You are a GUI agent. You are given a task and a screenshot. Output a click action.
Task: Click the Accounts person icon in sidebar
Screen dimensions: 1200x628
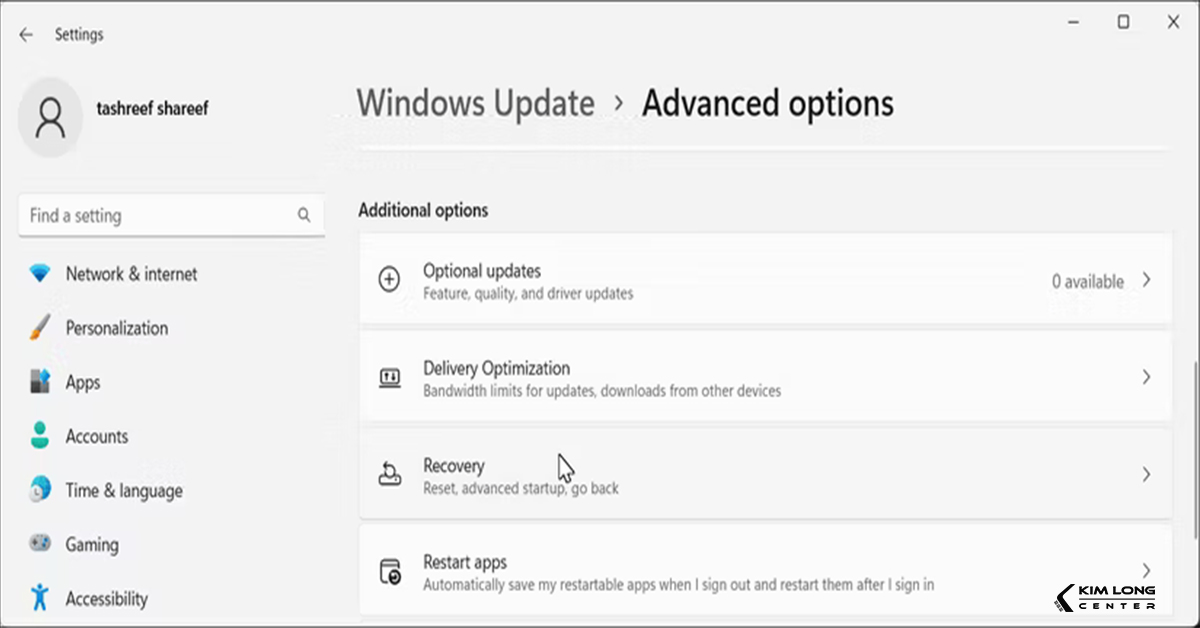coord(41,436)
